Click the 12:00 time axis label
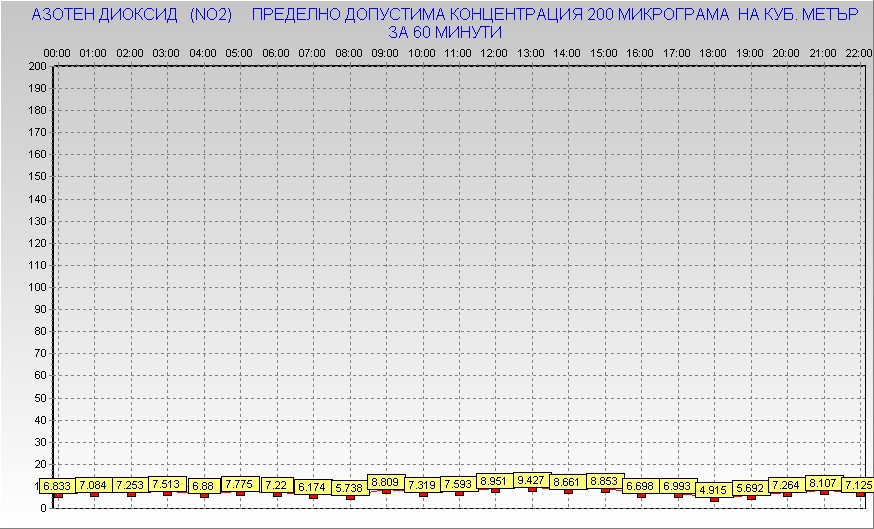874x529 pixels. pos(494,52)
